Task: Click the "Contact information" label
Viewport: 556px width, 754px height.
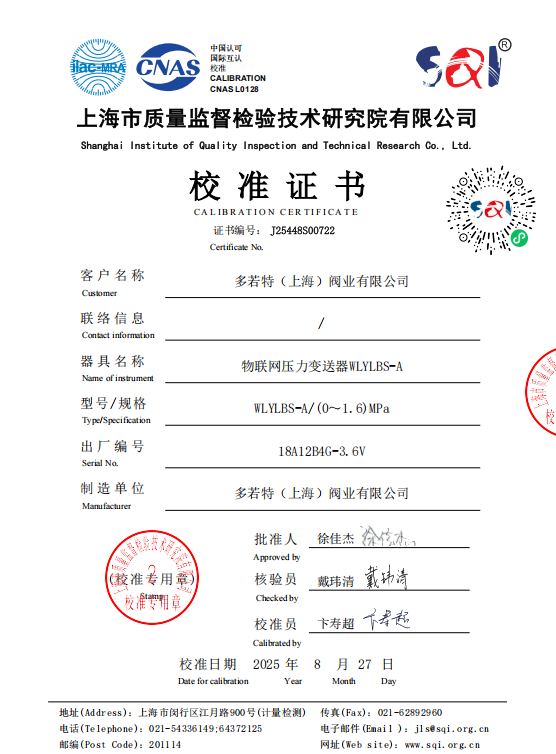Action: [x=118, y=335]
